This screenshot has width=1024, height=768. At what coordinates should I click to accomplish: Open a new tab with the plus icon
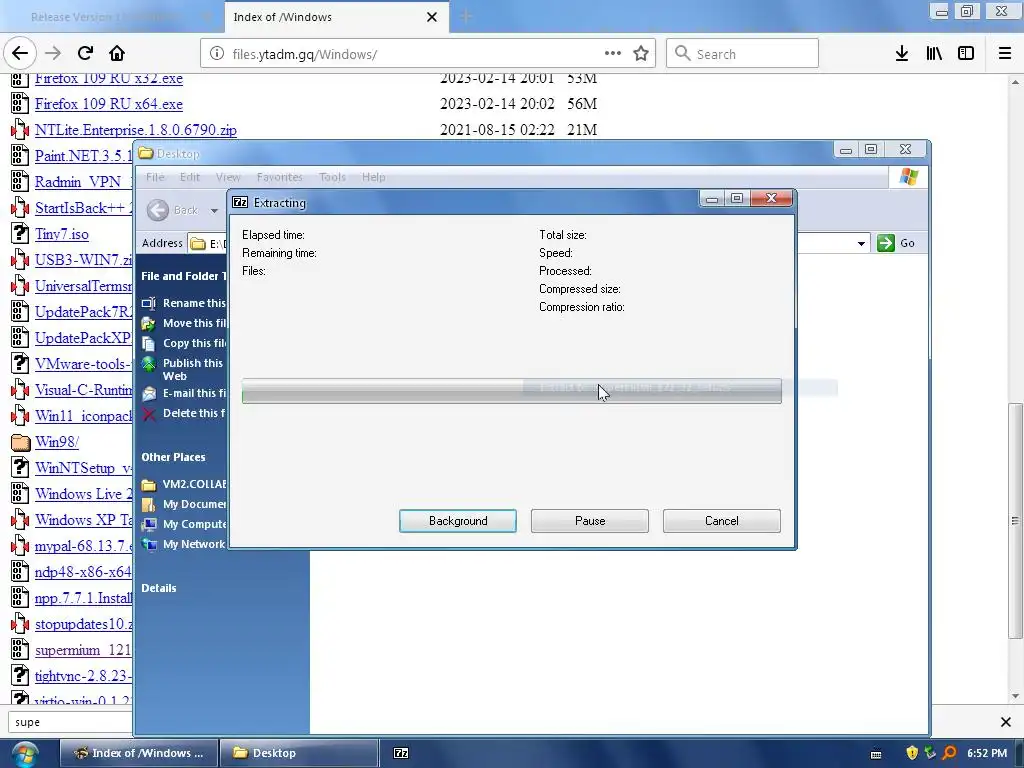point(466,16)
